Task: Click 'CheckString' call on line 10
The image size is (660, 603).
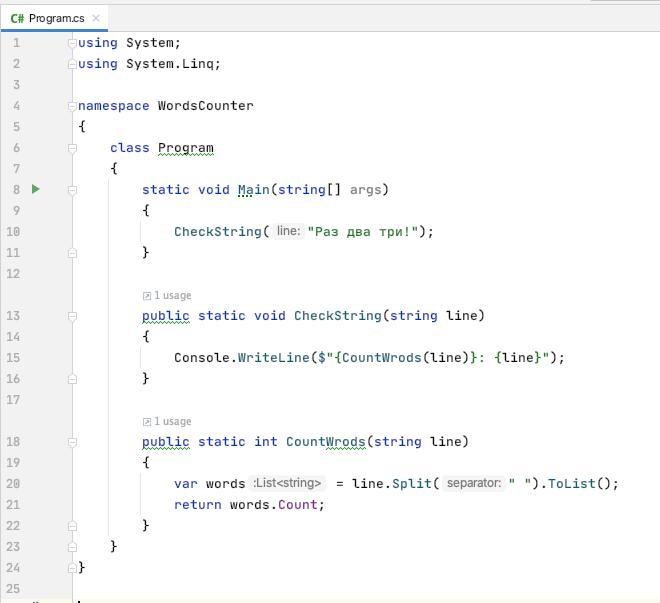Action: 218,231
